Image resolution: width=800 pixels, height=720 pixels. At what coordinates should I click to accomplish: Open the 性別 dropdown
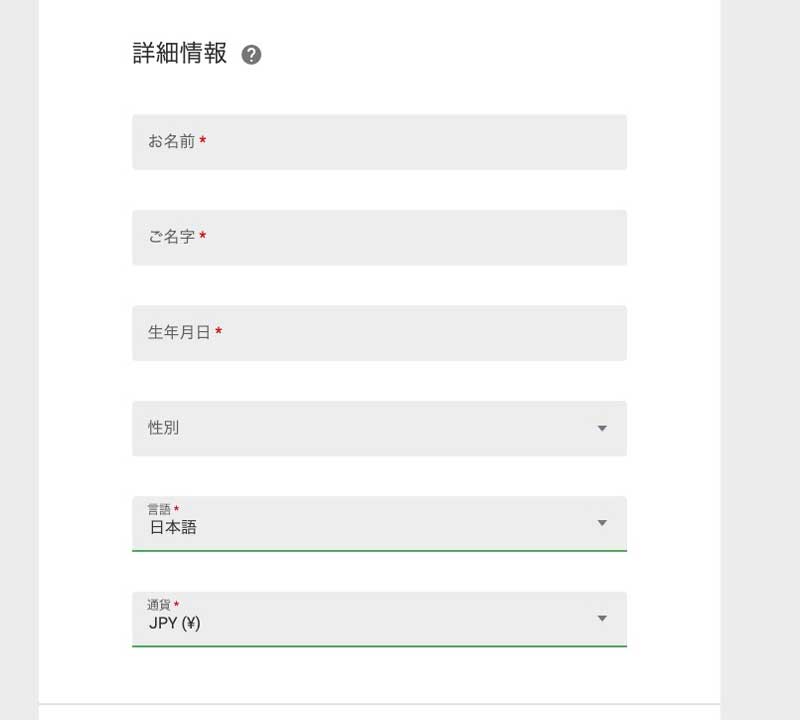point(379,428)
